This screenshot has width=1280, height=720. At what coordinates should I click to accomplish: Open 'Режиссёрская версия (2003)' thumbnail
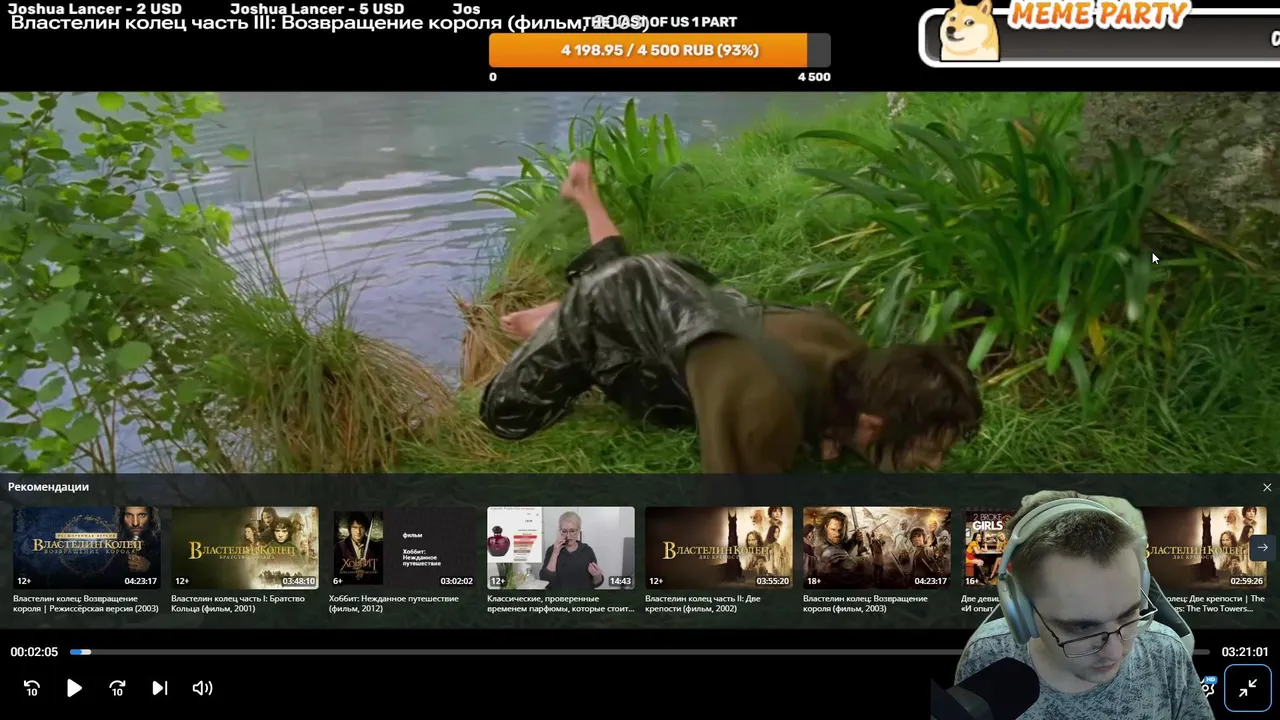click(x=87, y=547)
